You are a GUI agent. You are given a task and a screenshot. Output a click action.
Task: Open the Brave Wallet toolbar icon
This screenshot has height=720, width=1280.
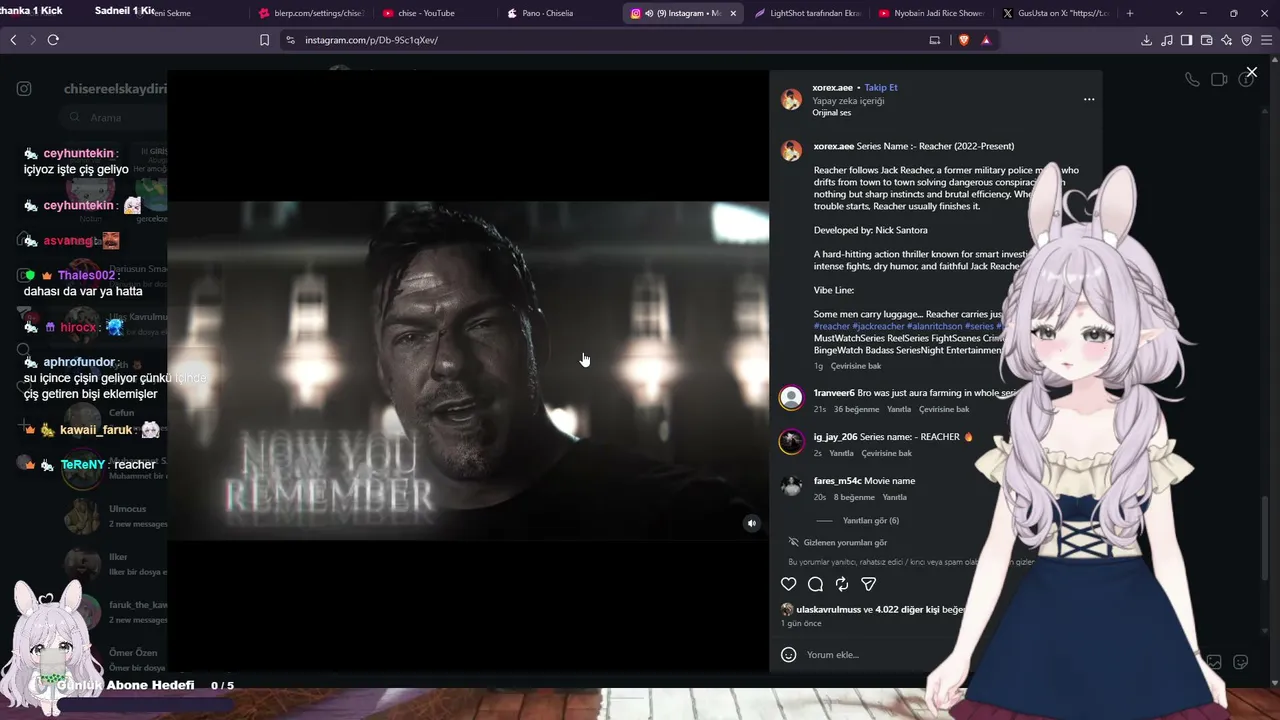point(1206,40)
